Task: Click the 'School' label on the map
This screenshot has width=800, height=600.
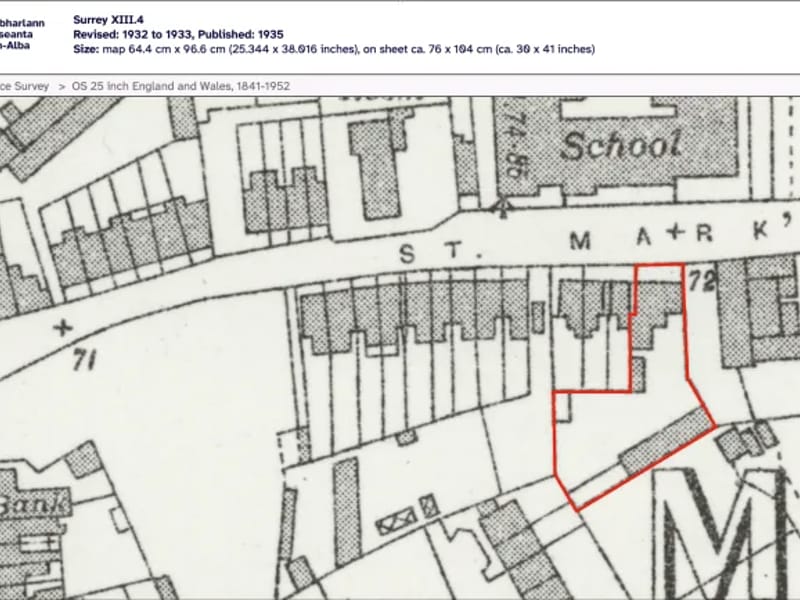Action: (621, 145)
